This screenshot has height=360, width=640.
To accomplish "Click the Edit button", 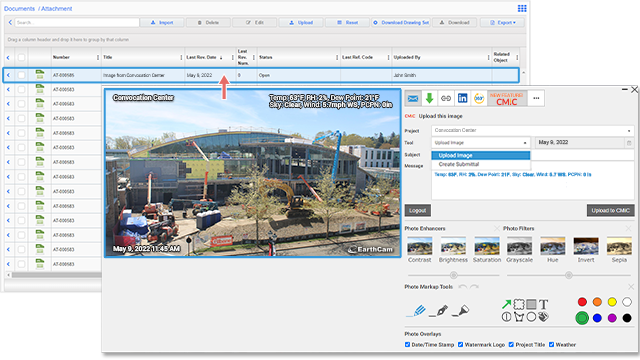I will pyautogui.click(x=254, y=23).
